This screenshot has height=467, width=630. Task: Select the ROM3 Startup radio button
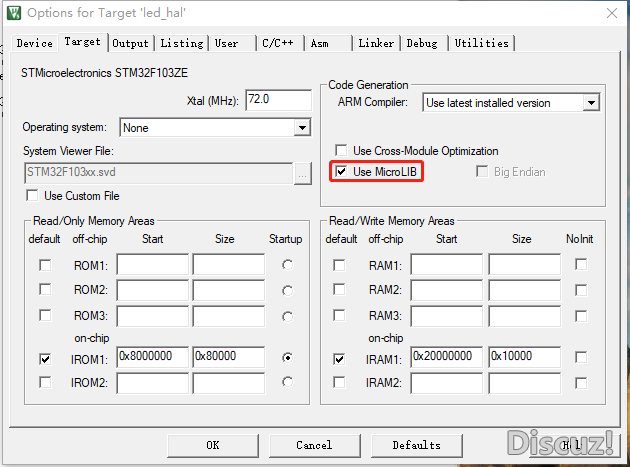(287, 317)
